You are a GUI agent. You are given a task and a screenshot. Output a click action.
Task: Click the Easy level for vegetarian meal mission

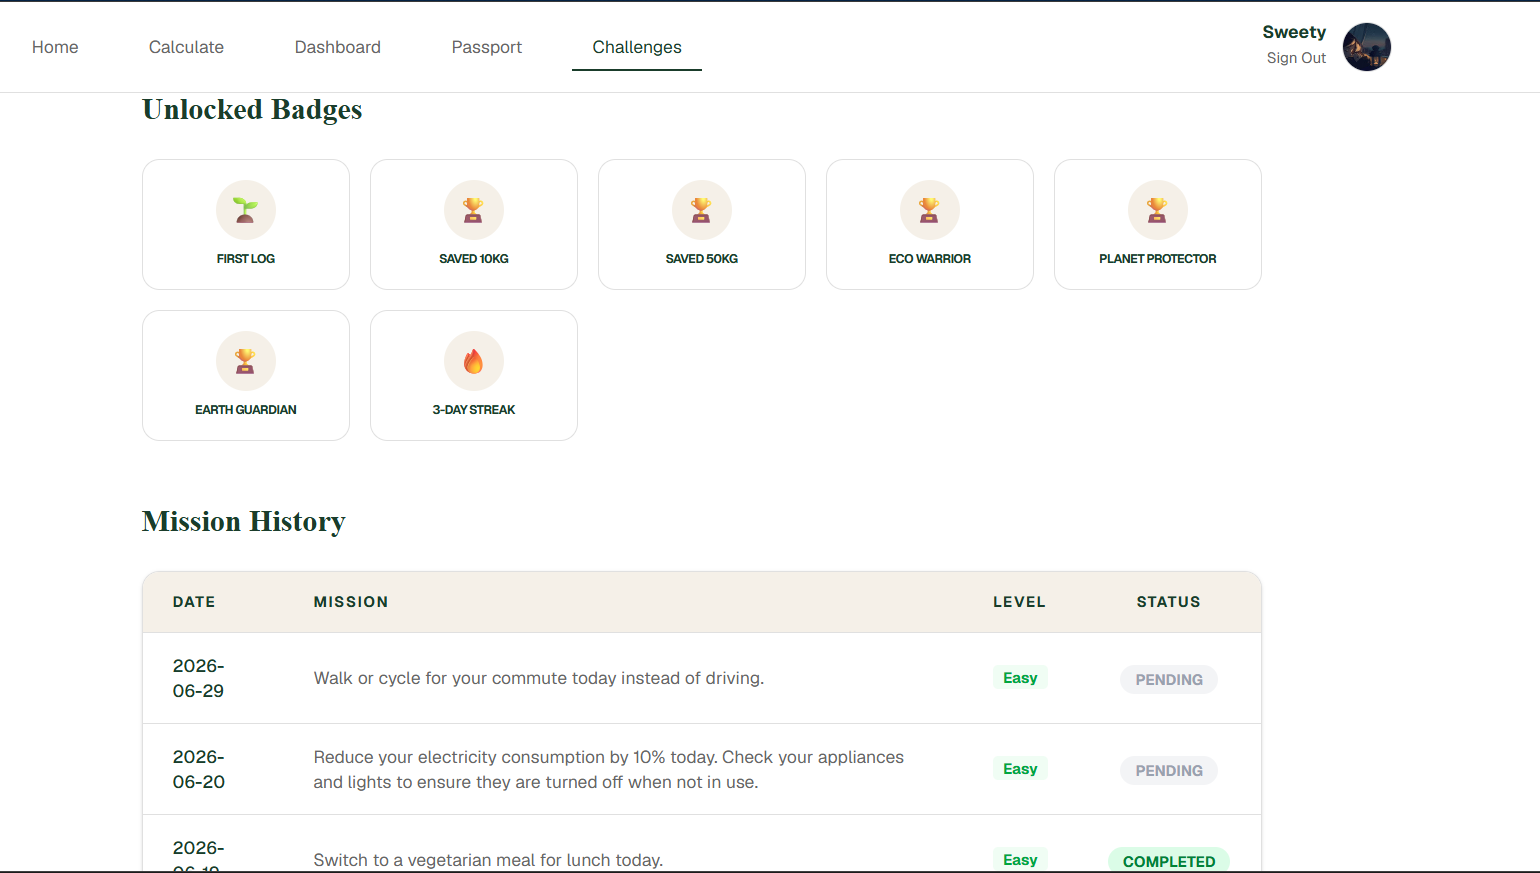[x=1020, y=860]
